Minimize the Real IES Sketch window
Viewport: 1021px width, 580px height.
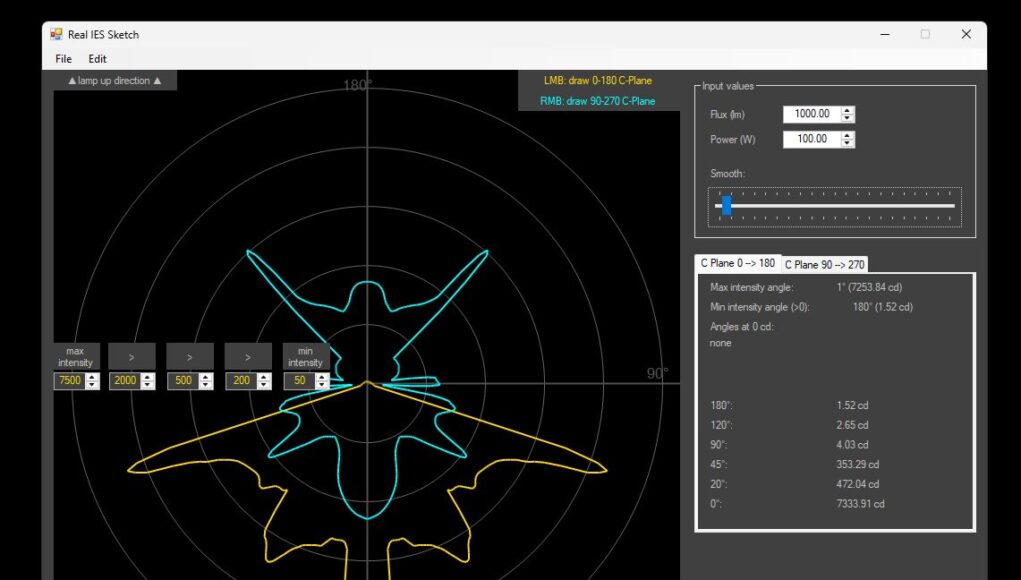885,35
